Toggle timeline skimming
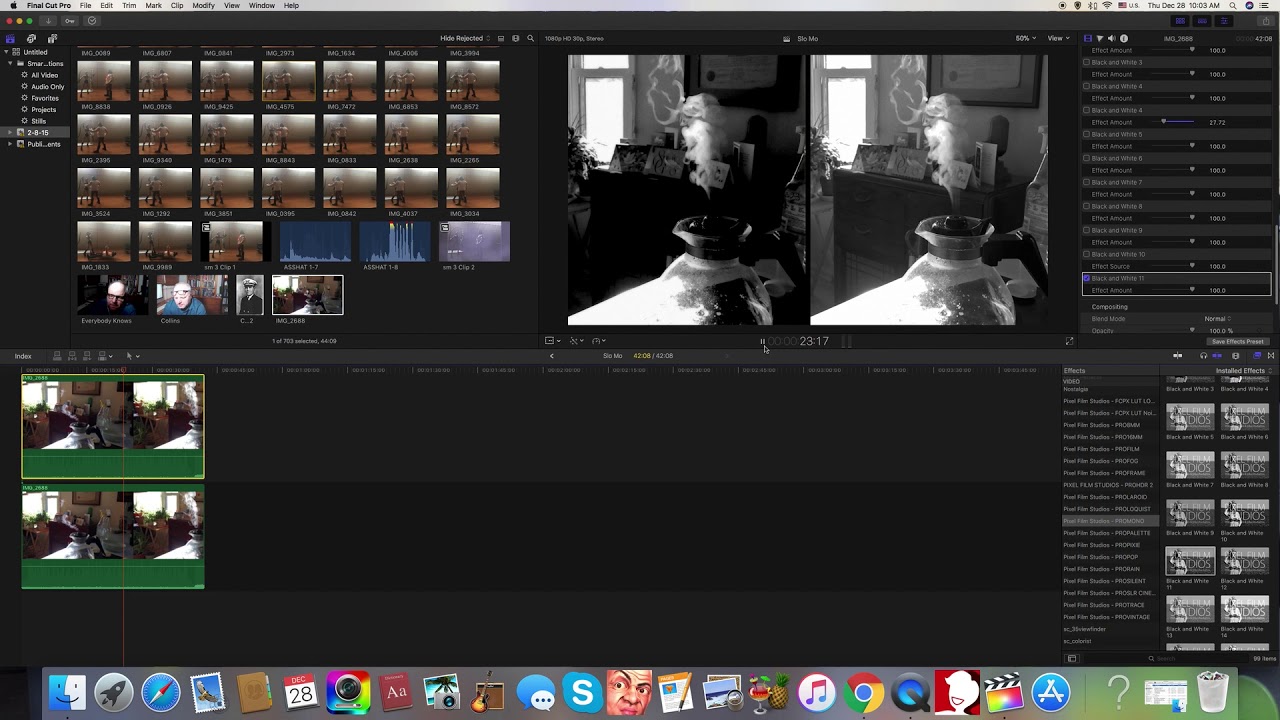The height and width of the screenshot is (720, 1280). [1178, 356]
